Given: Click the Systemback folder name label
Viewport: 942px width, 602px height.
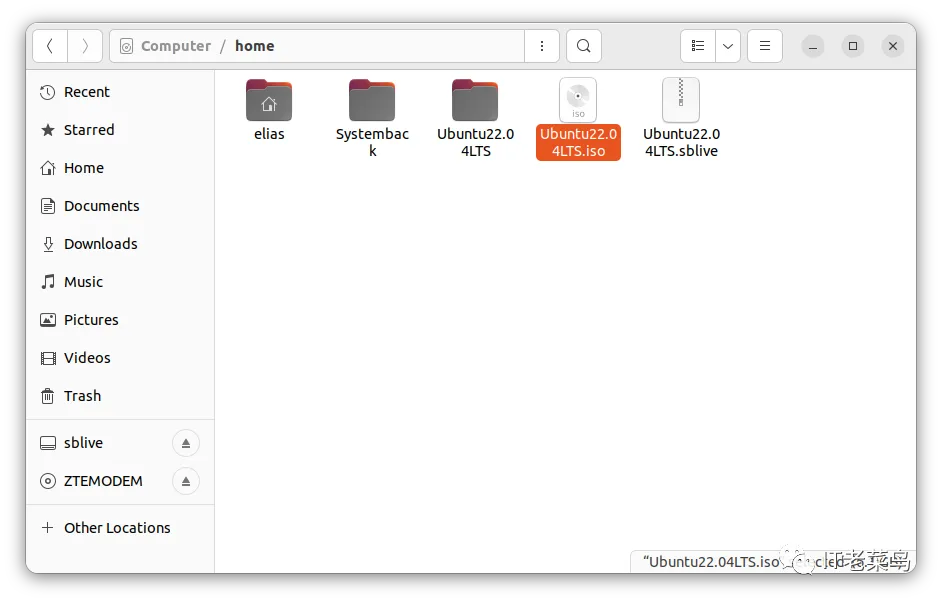Looking at the screenshot, I should click(372, 142).
